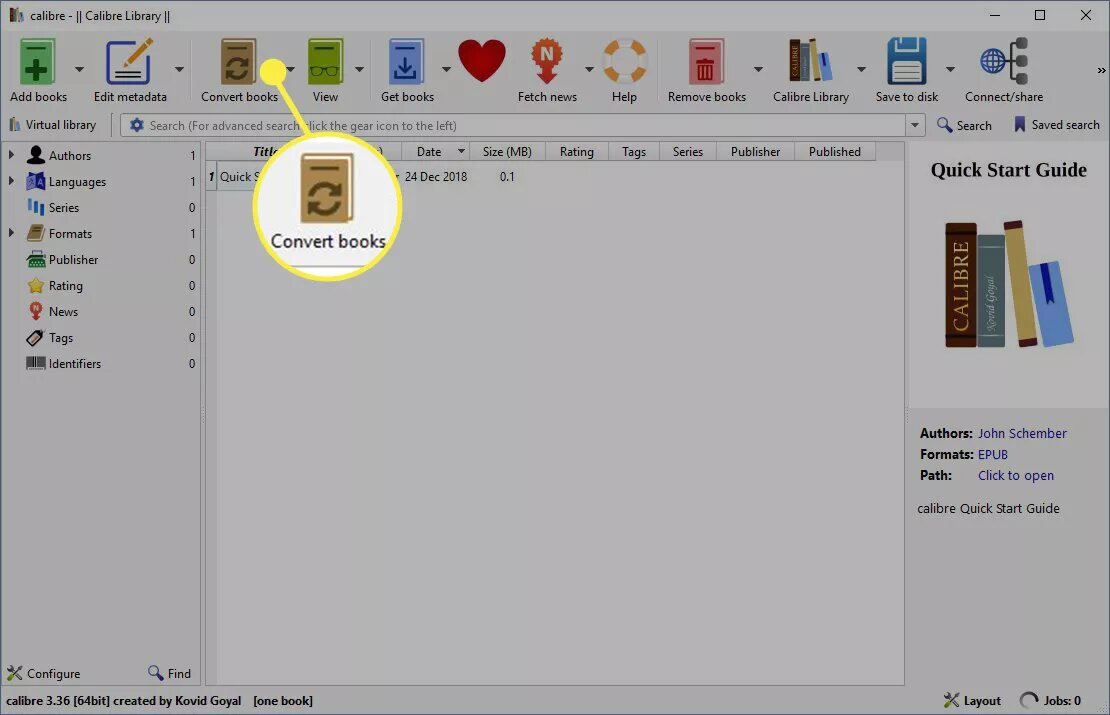Click the Add books icon

click(37, 62)
